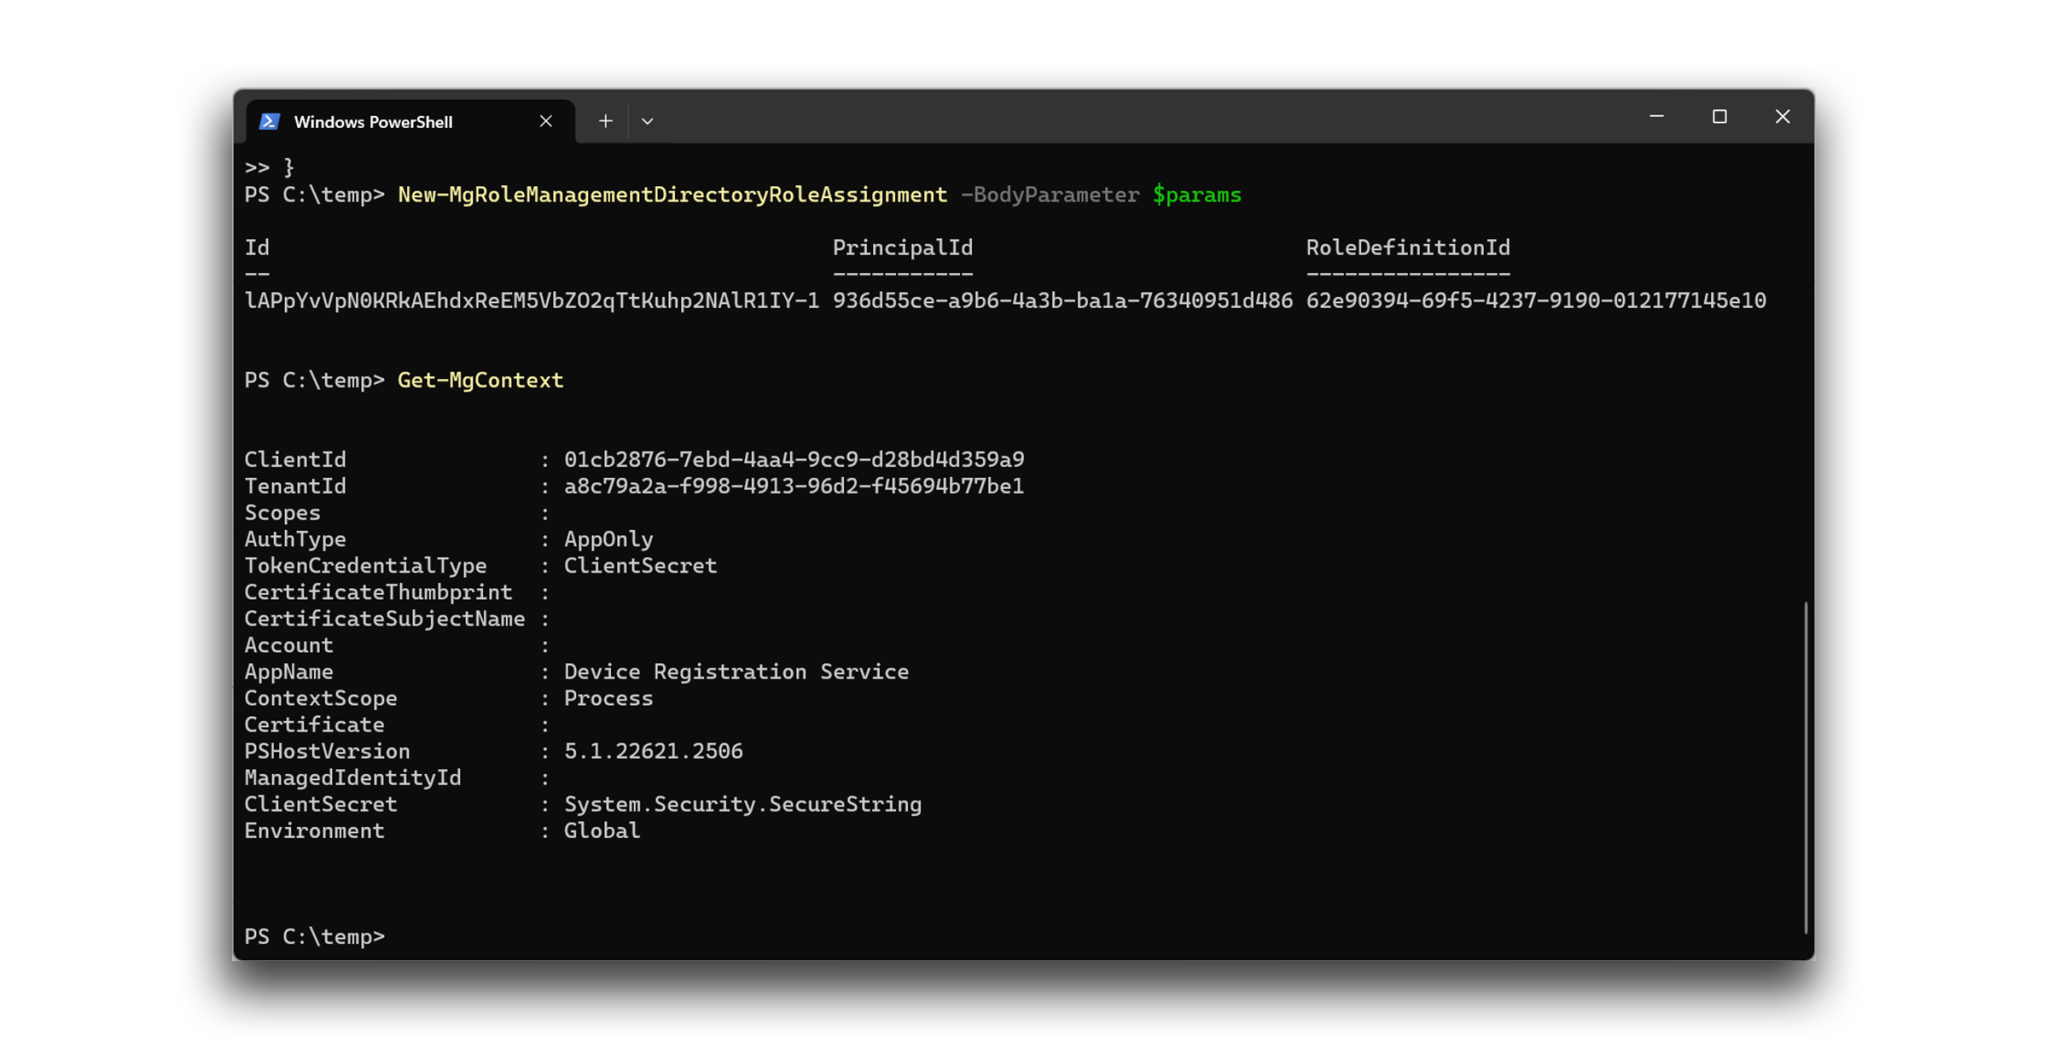The width and height of the screenshot is (2048, 1048).
Task: Click the green $params variable
Action: [1196, 195]
